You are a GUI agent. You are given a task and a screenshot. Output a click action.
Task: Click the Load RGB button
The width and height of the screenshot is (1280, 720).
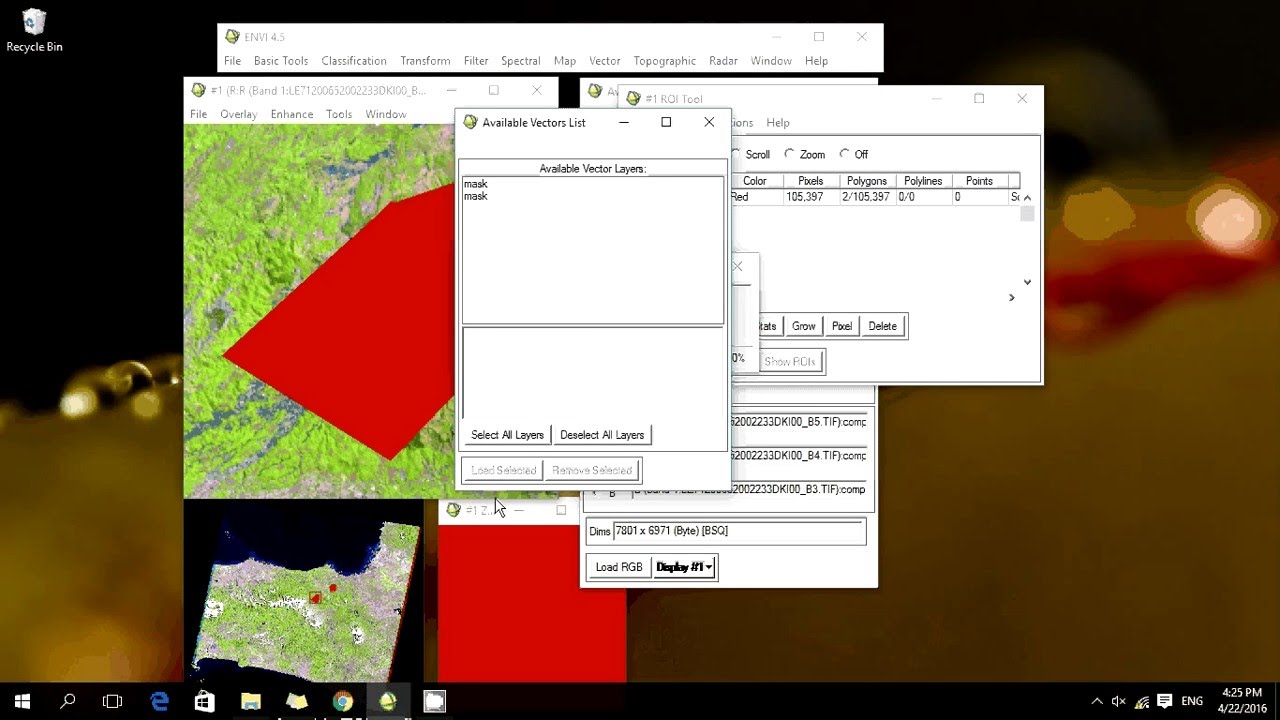click(x=619, y=567)
